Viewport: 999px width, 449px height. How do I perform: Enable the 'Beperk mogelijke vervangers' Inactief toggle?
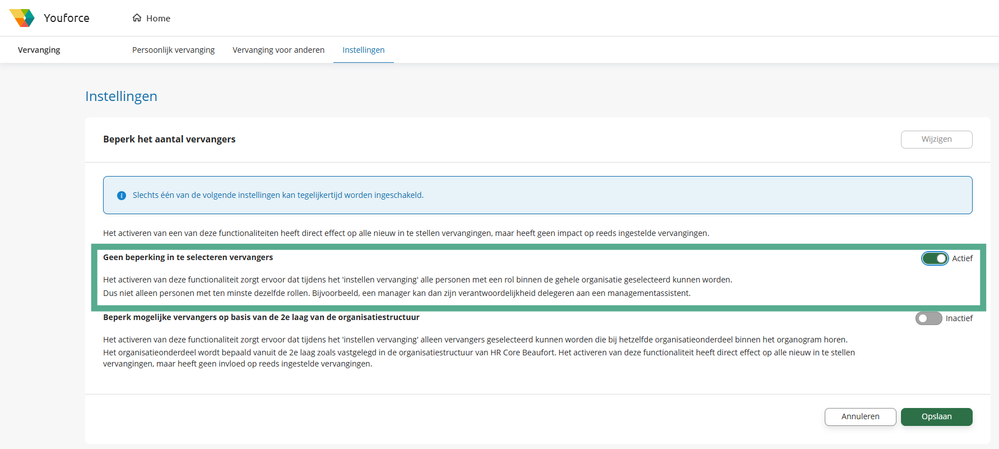(x=928, y=318)
